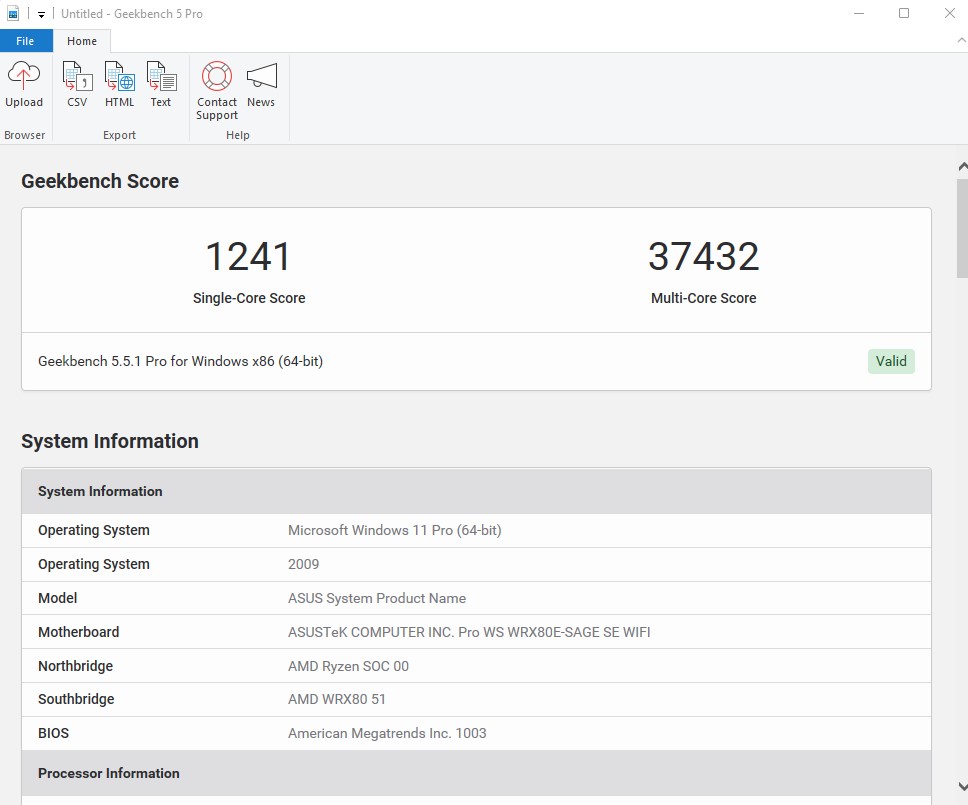Viewport: 968px width, 805px height.
Task: Click AMD Ryzen SOC 00 value
Action: [x=348, y=666]
